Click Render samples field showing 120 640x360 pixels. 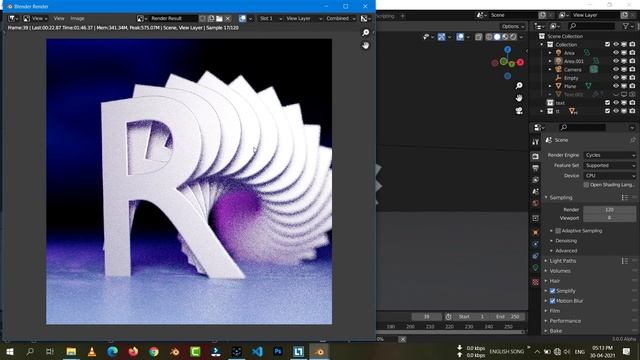609,210
